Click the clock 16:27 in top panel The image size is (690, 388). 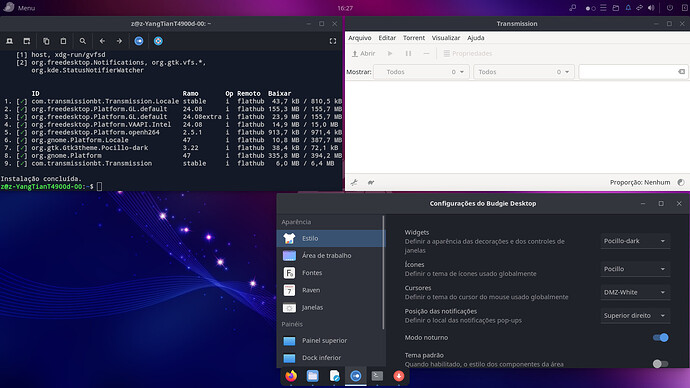coord(345,8)
